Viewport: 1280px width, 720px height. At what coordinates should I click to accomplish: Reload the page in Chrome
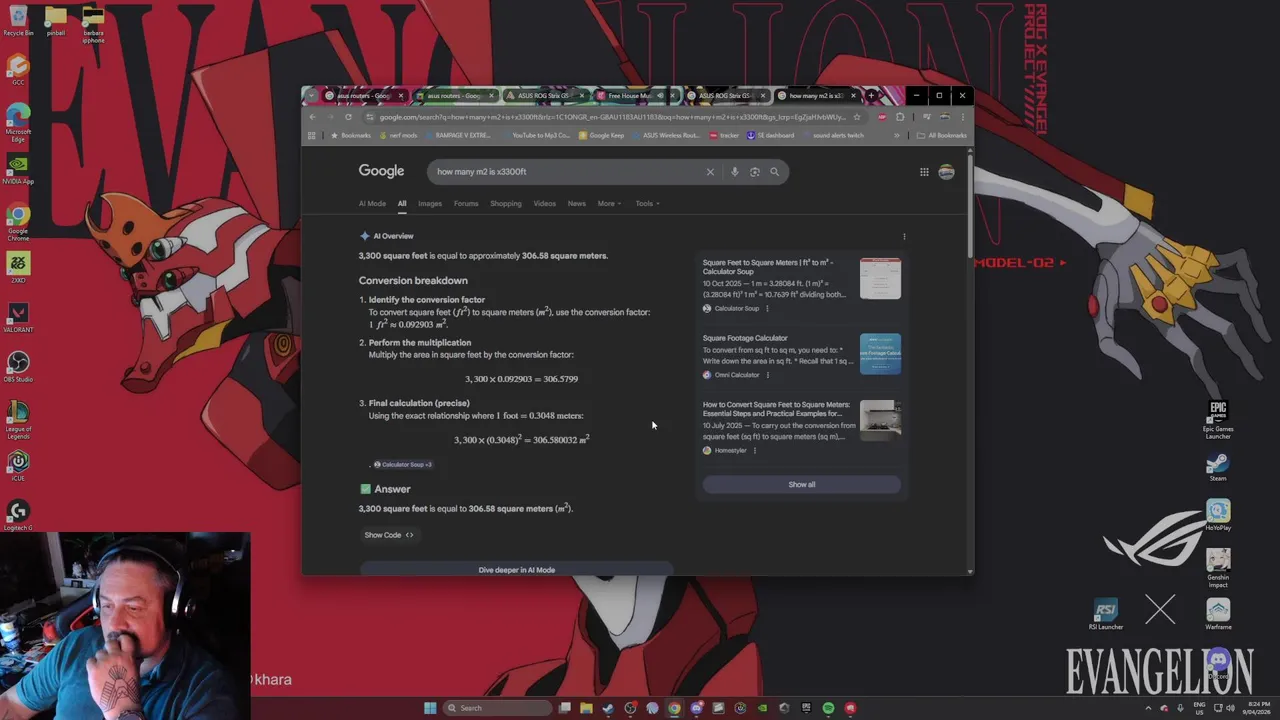click(348, 117)
